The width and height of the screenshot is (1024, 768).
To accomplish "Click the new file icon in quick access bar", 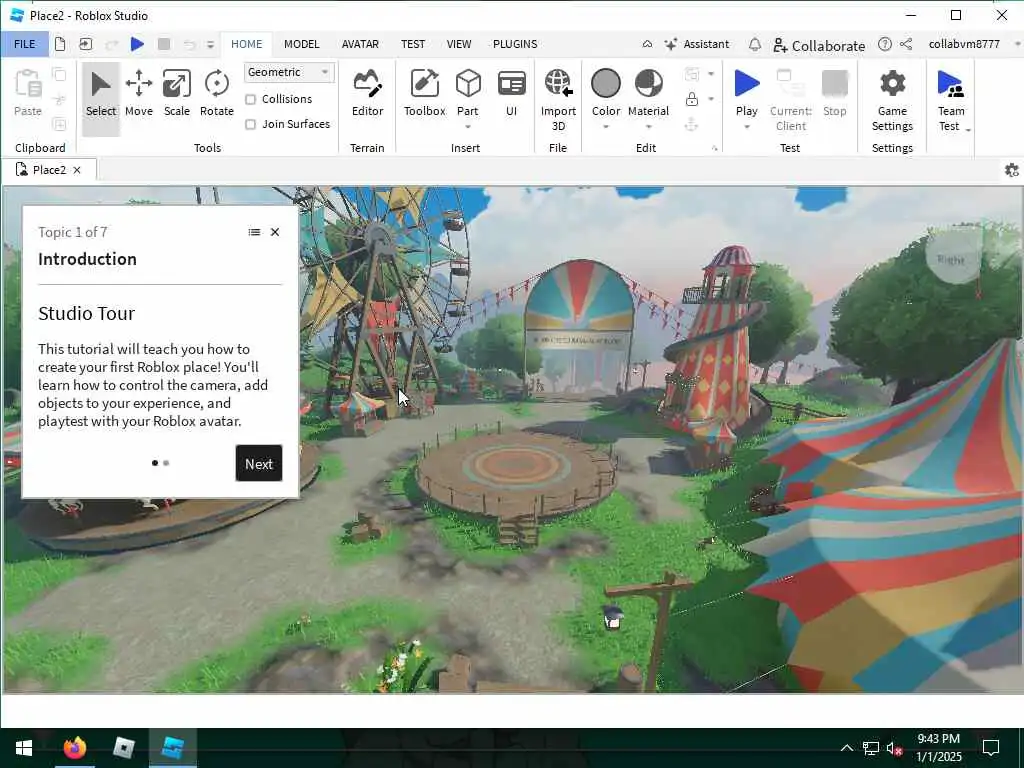I will pos(60,44).
